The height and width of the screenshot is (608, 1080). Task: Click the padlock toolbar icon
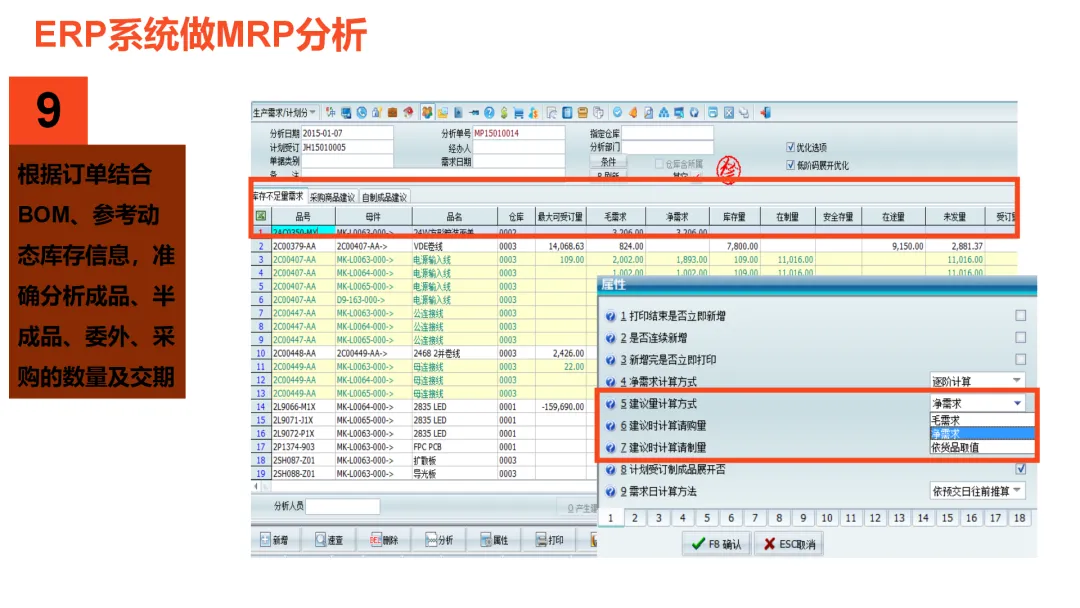click(x=377, y=112)
